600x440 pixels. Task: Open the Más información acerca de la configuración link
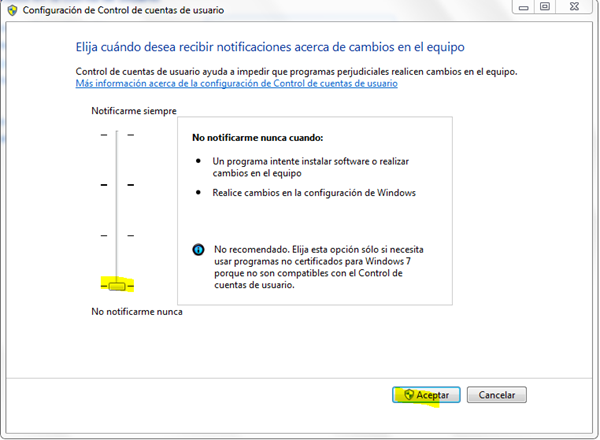[x=236, y=83]
